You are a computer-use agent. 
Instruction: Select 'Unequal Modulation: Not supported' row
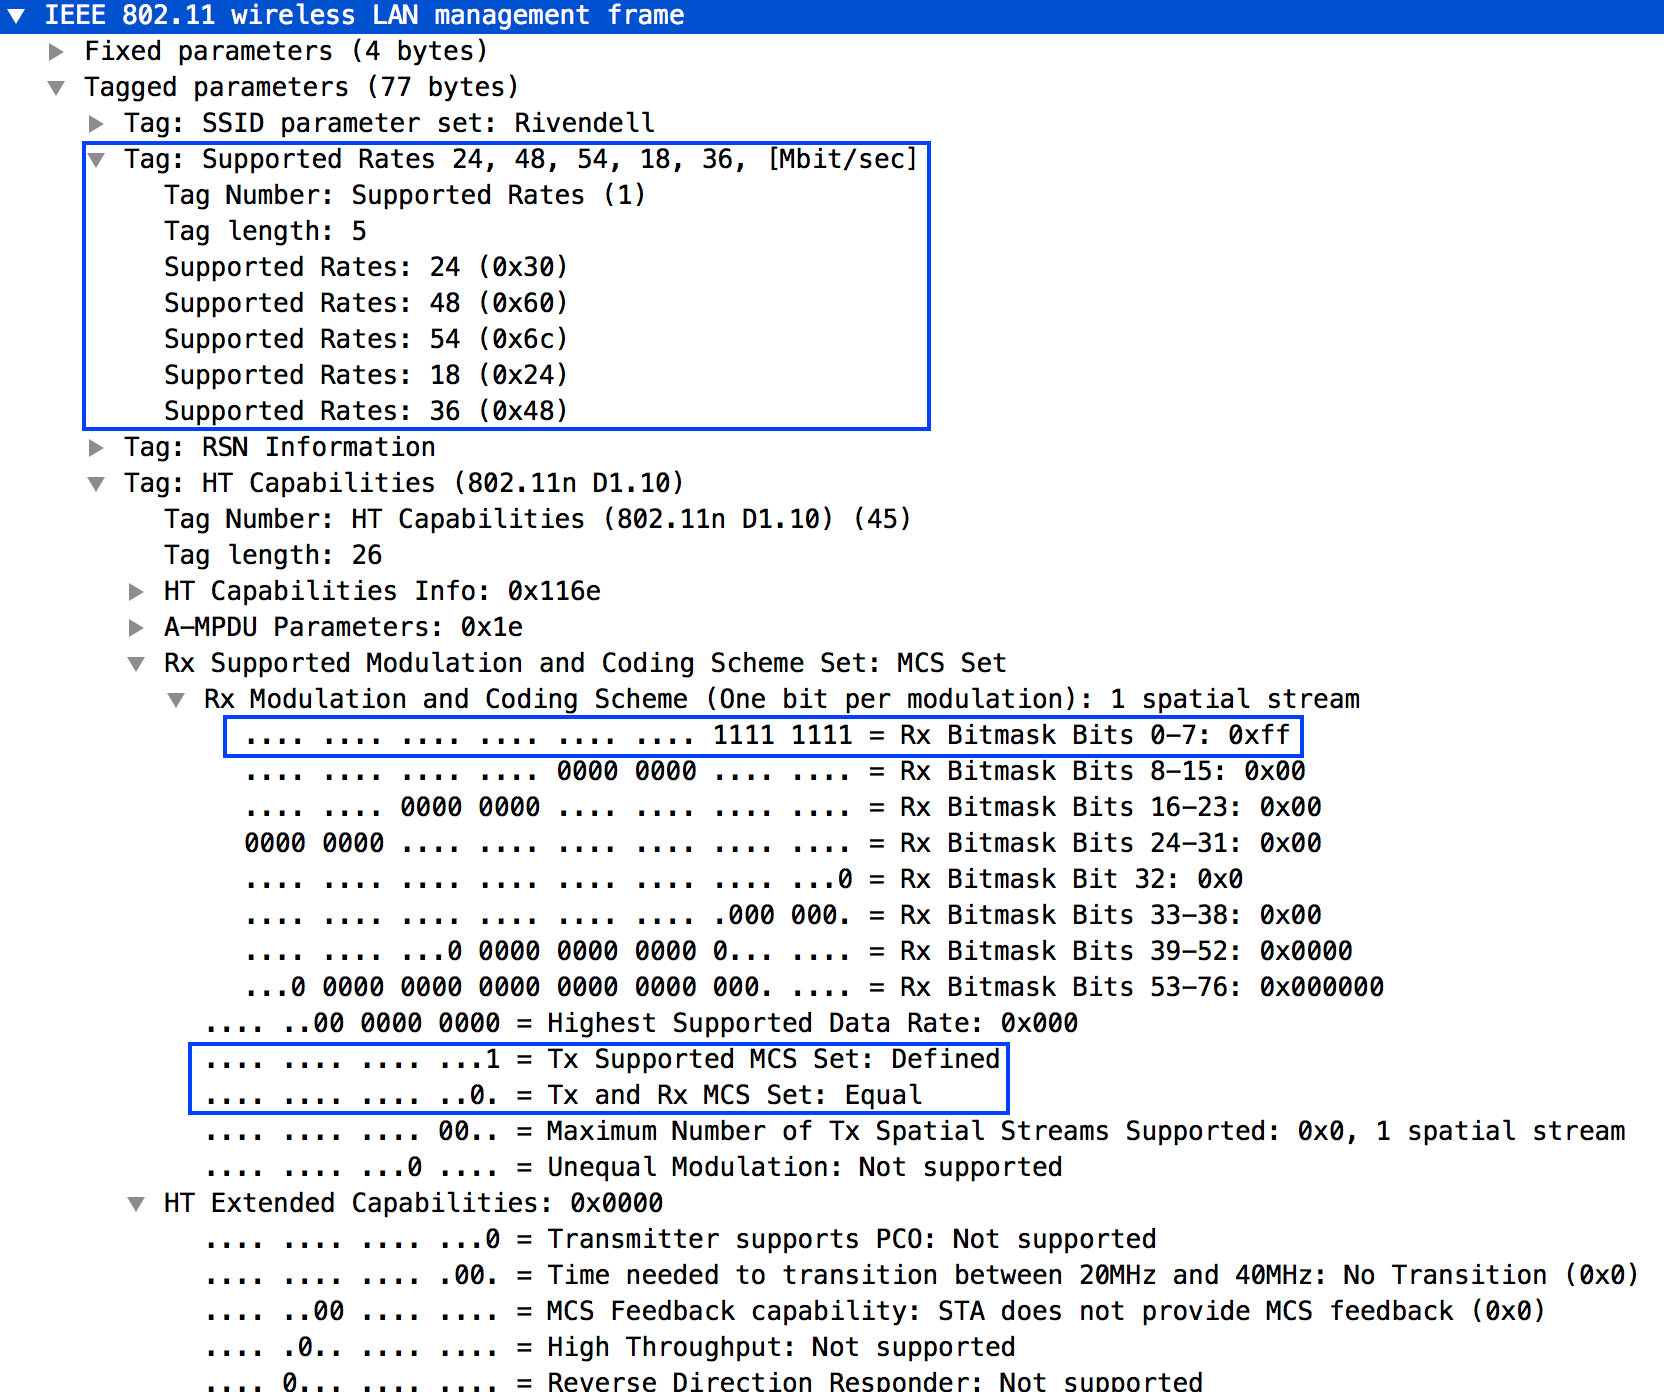pos(634,1167)
